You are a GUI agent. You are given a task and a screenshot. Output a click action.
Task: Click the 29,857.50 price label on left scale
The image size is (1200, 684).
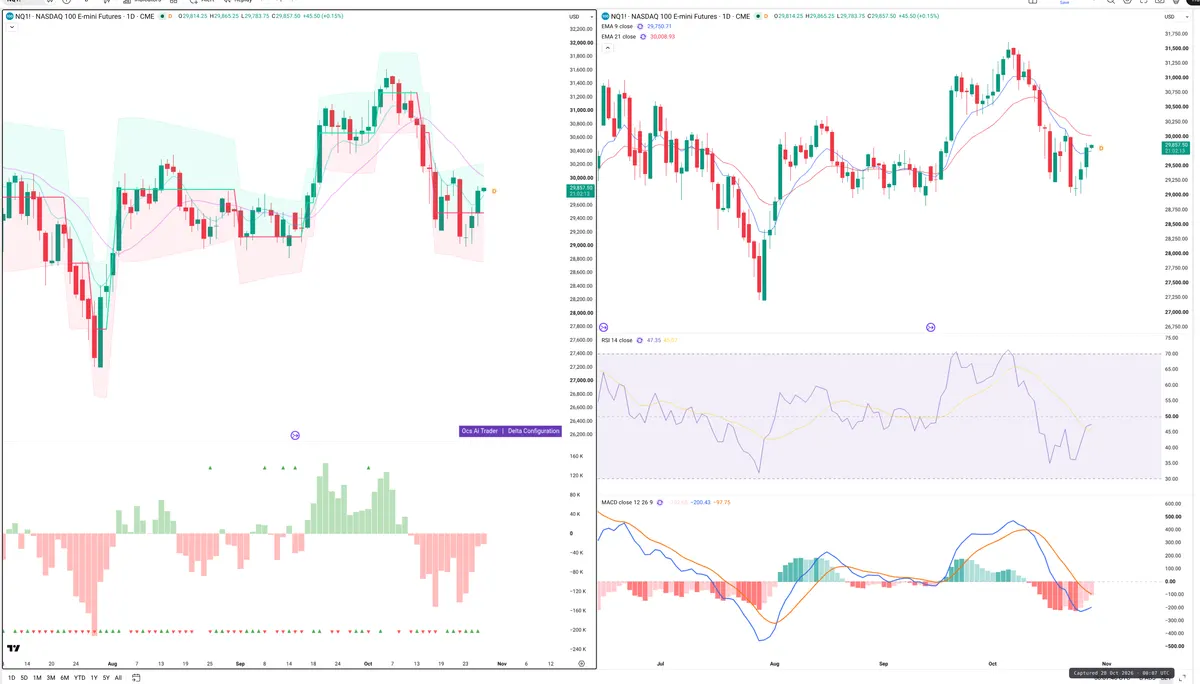click(581, 188)
